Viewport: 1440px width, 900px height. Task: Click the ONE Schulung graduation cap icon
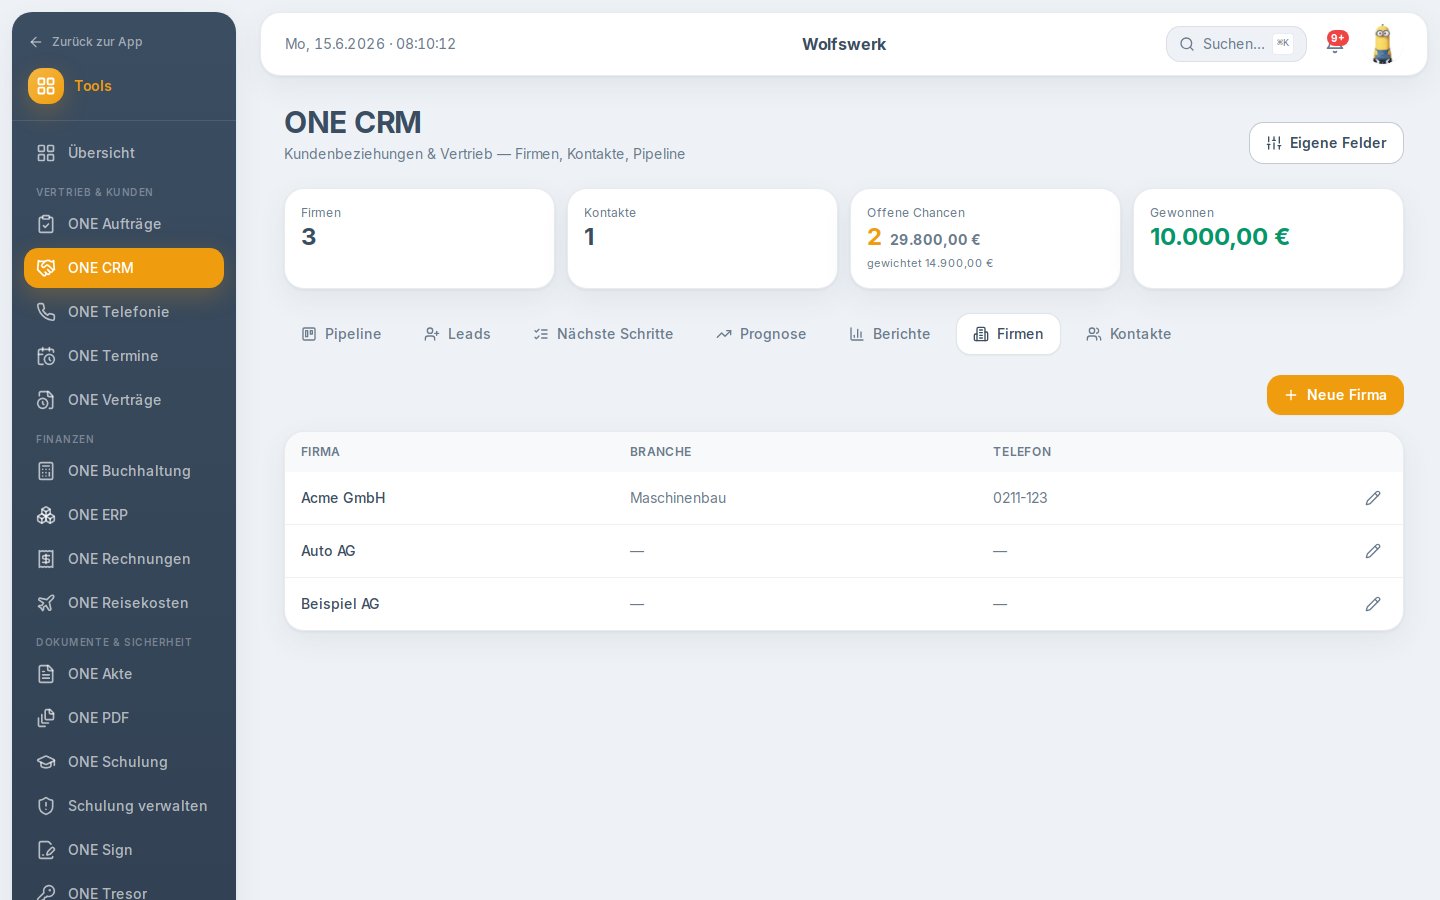click(x=46, y=762)
